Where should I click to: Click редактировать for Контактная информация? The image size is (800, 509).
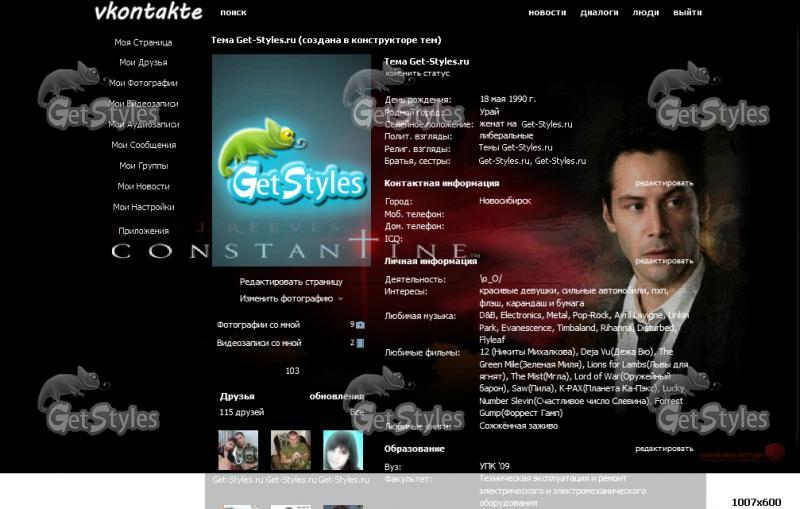[x=664, y=183]
